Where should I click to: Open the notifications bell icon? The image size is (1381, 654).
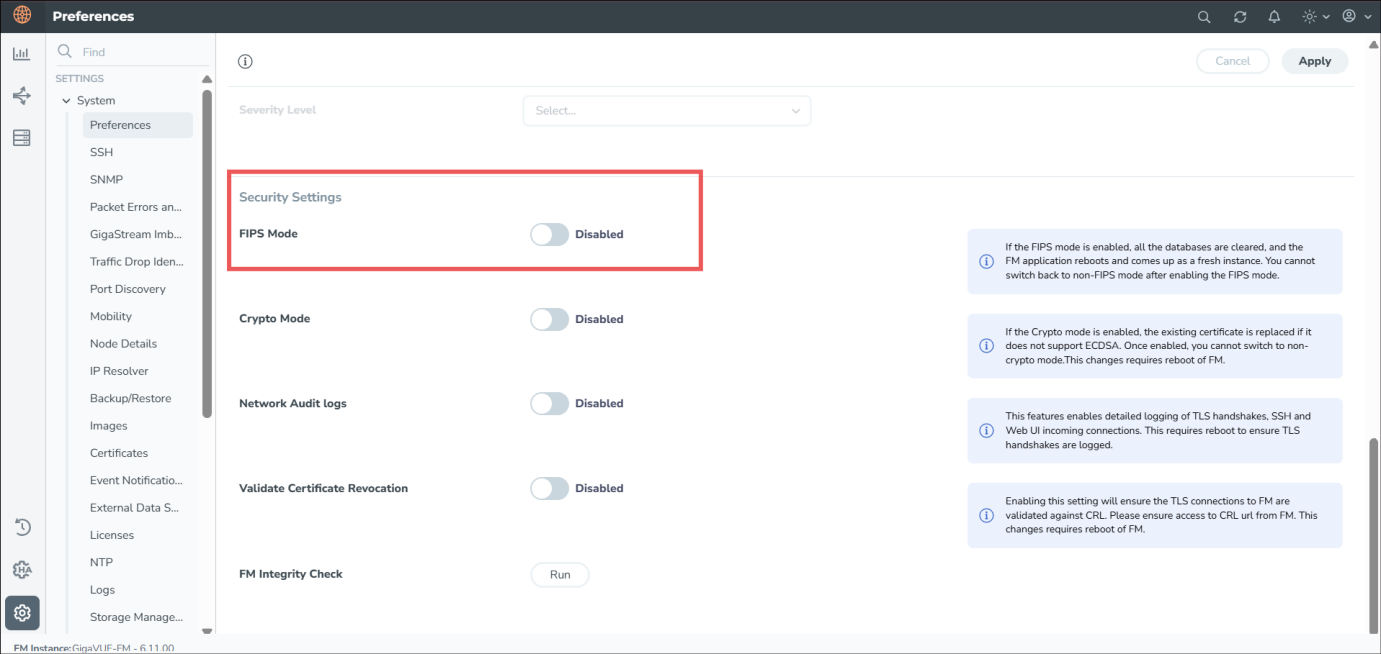[x=1274, y=17]
